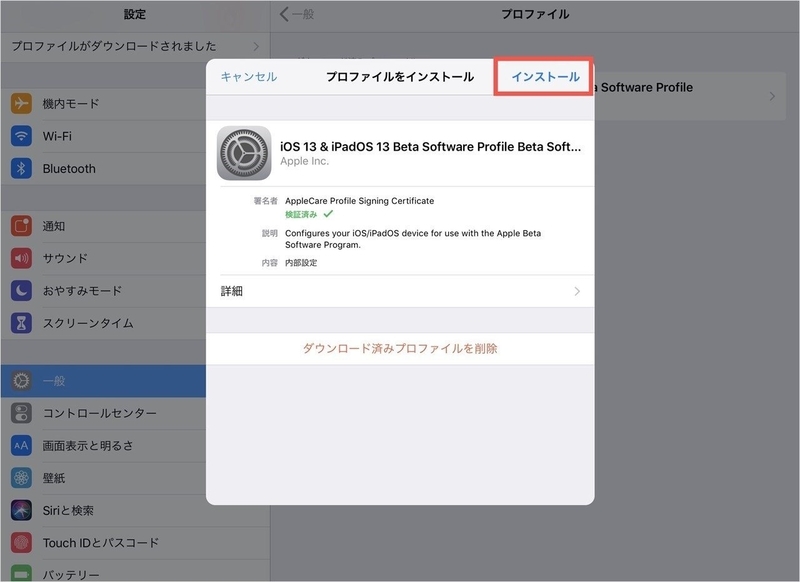This screenshot has height=582, width=800.
Task: Tap the Bluetooth icon in sidebar
Action: (21, 168)
